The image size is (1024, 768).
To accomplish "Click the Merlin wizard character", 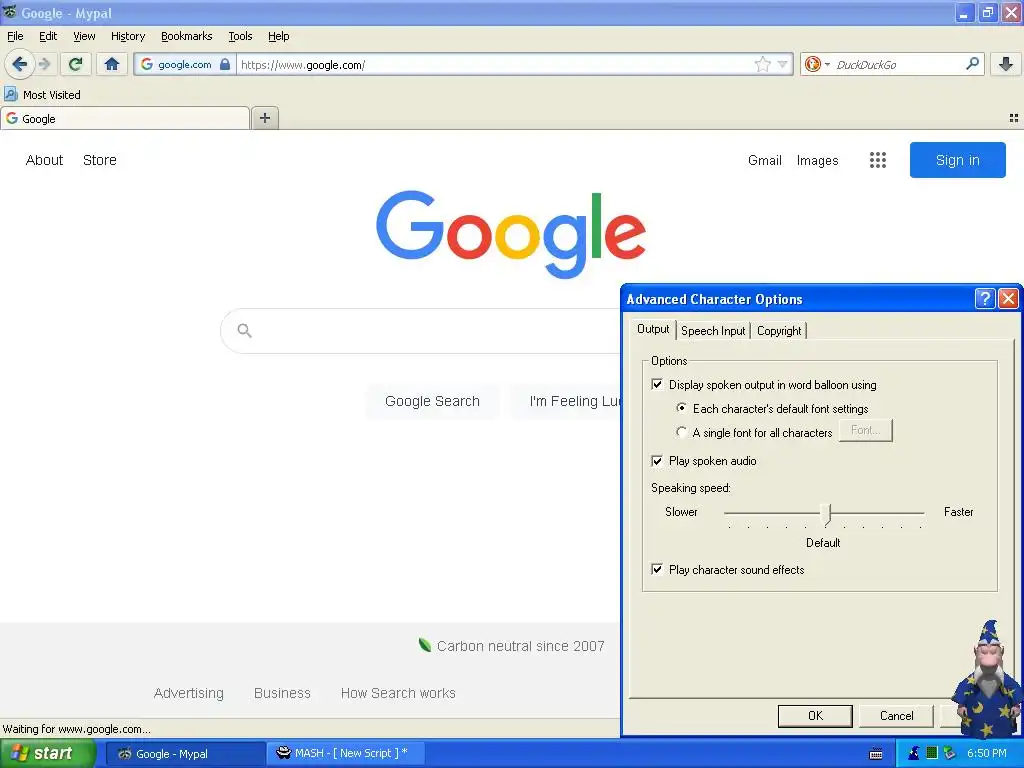I will tap(988, 679).
